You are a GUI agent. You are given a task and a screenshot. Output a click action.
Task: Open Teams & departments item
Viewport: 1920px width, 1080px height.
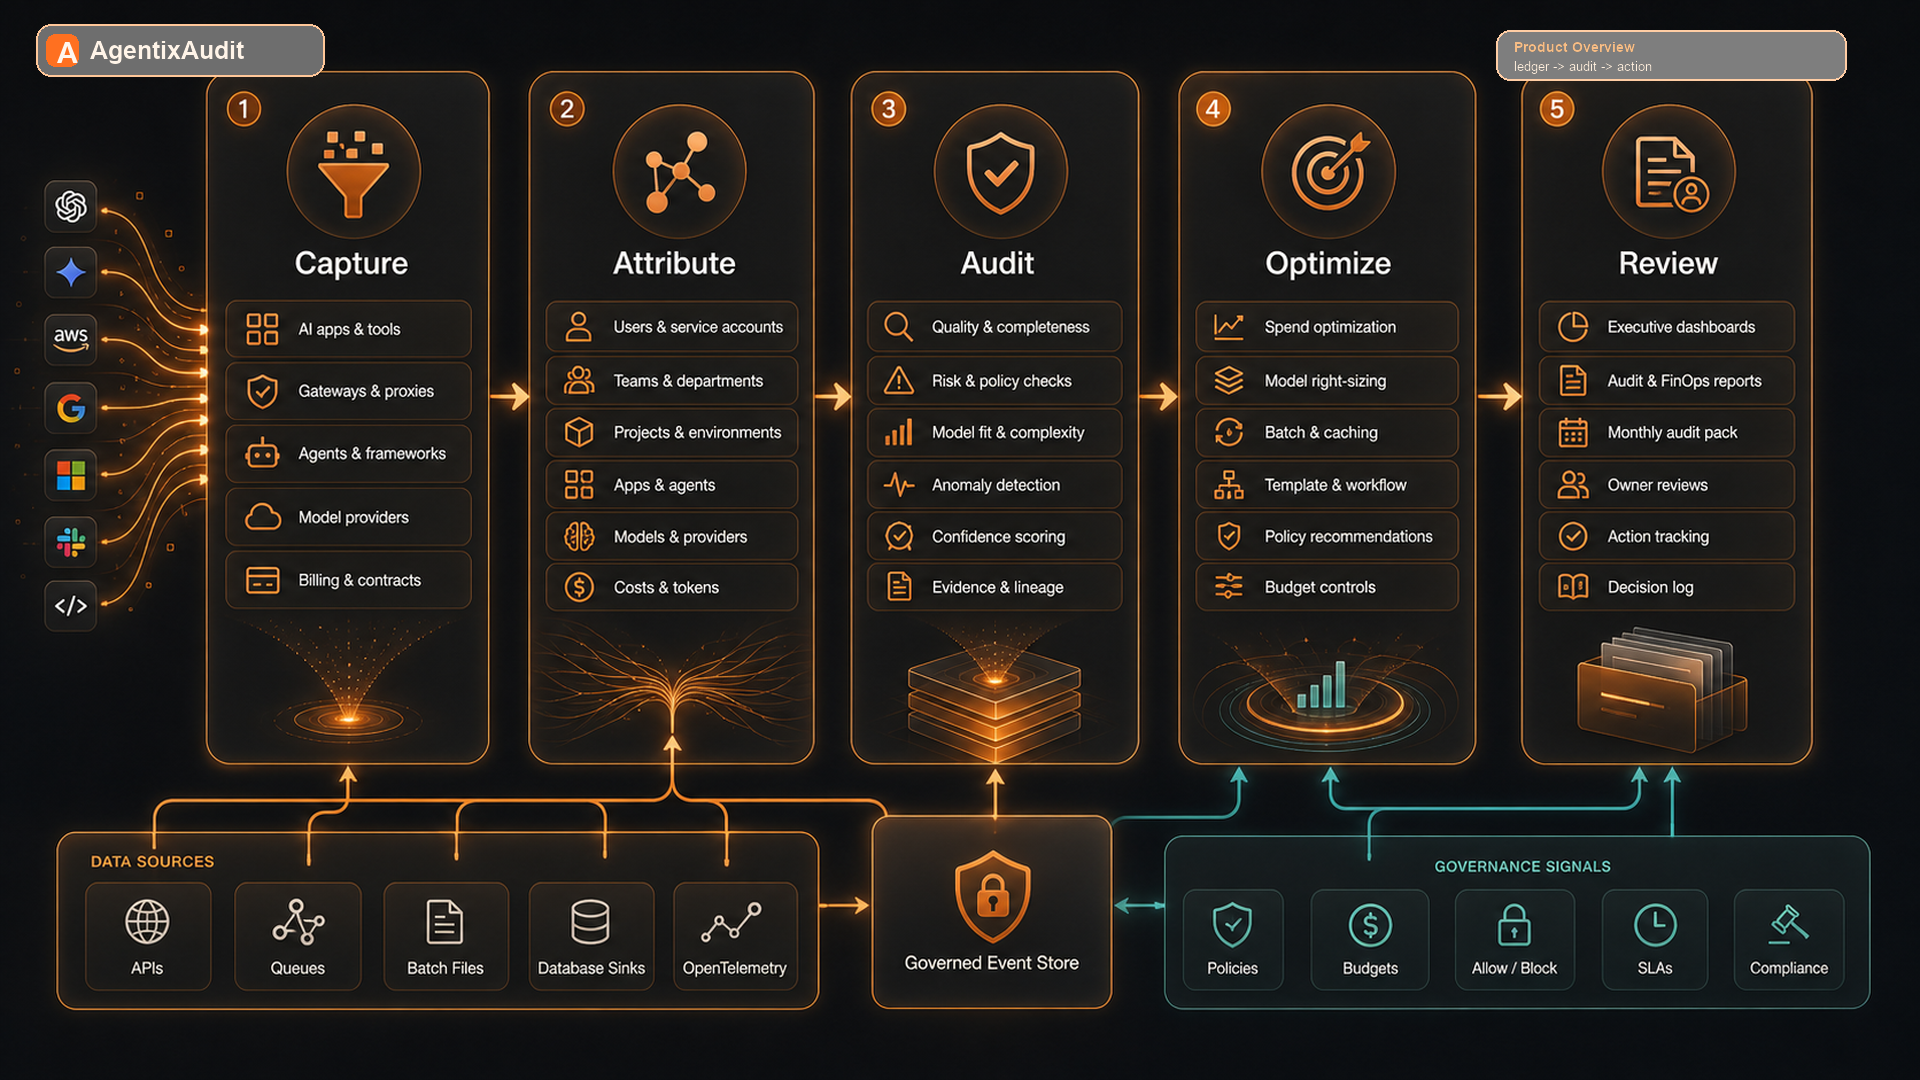[672, 381]
